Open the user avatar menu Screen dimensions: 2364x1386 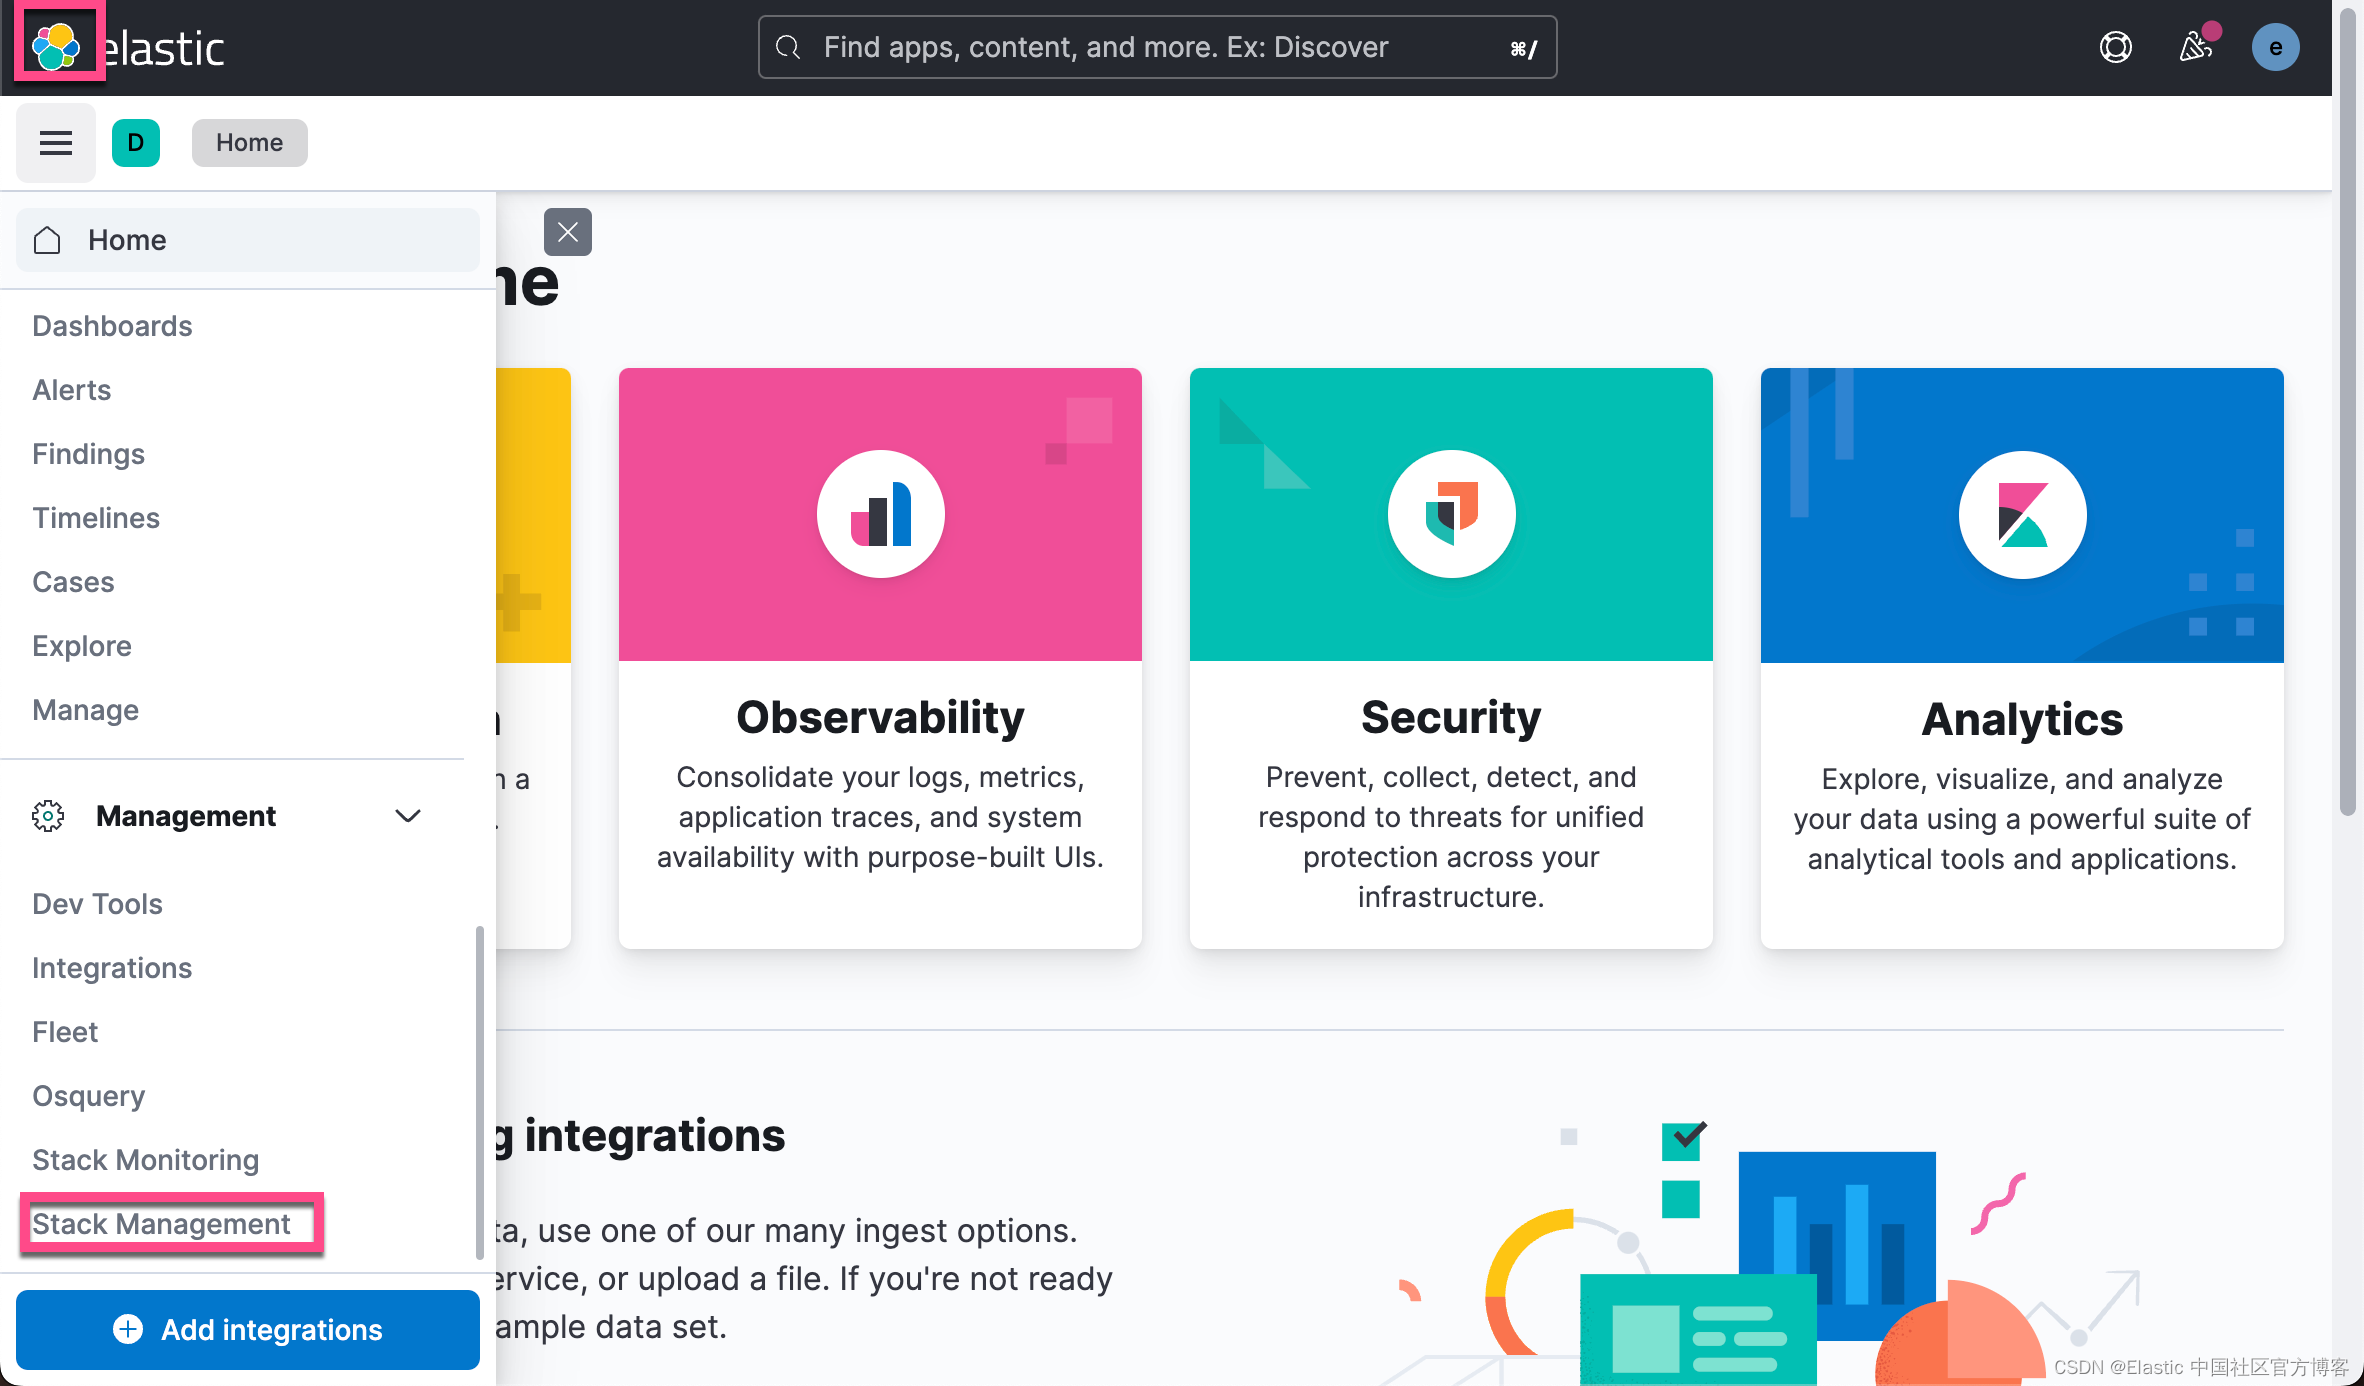tap(2276, 46)
